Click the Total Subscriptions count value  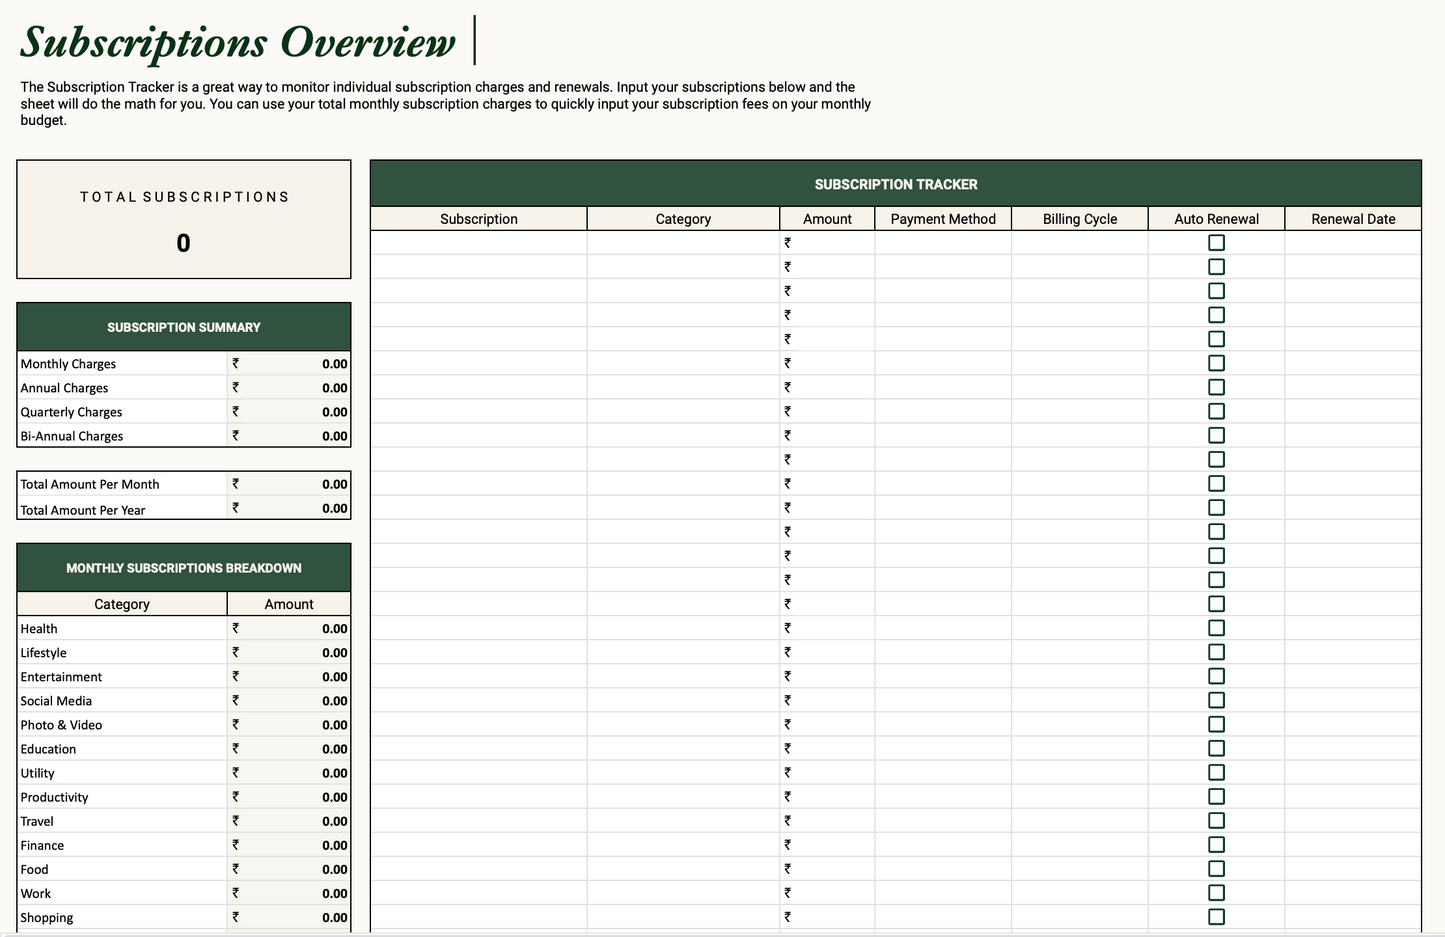click(183, 243)
